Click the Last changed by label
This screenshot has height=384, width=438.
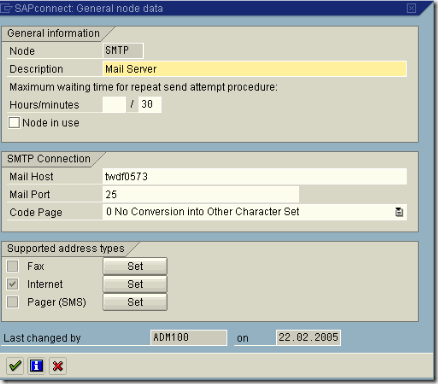tap(42, 338)
